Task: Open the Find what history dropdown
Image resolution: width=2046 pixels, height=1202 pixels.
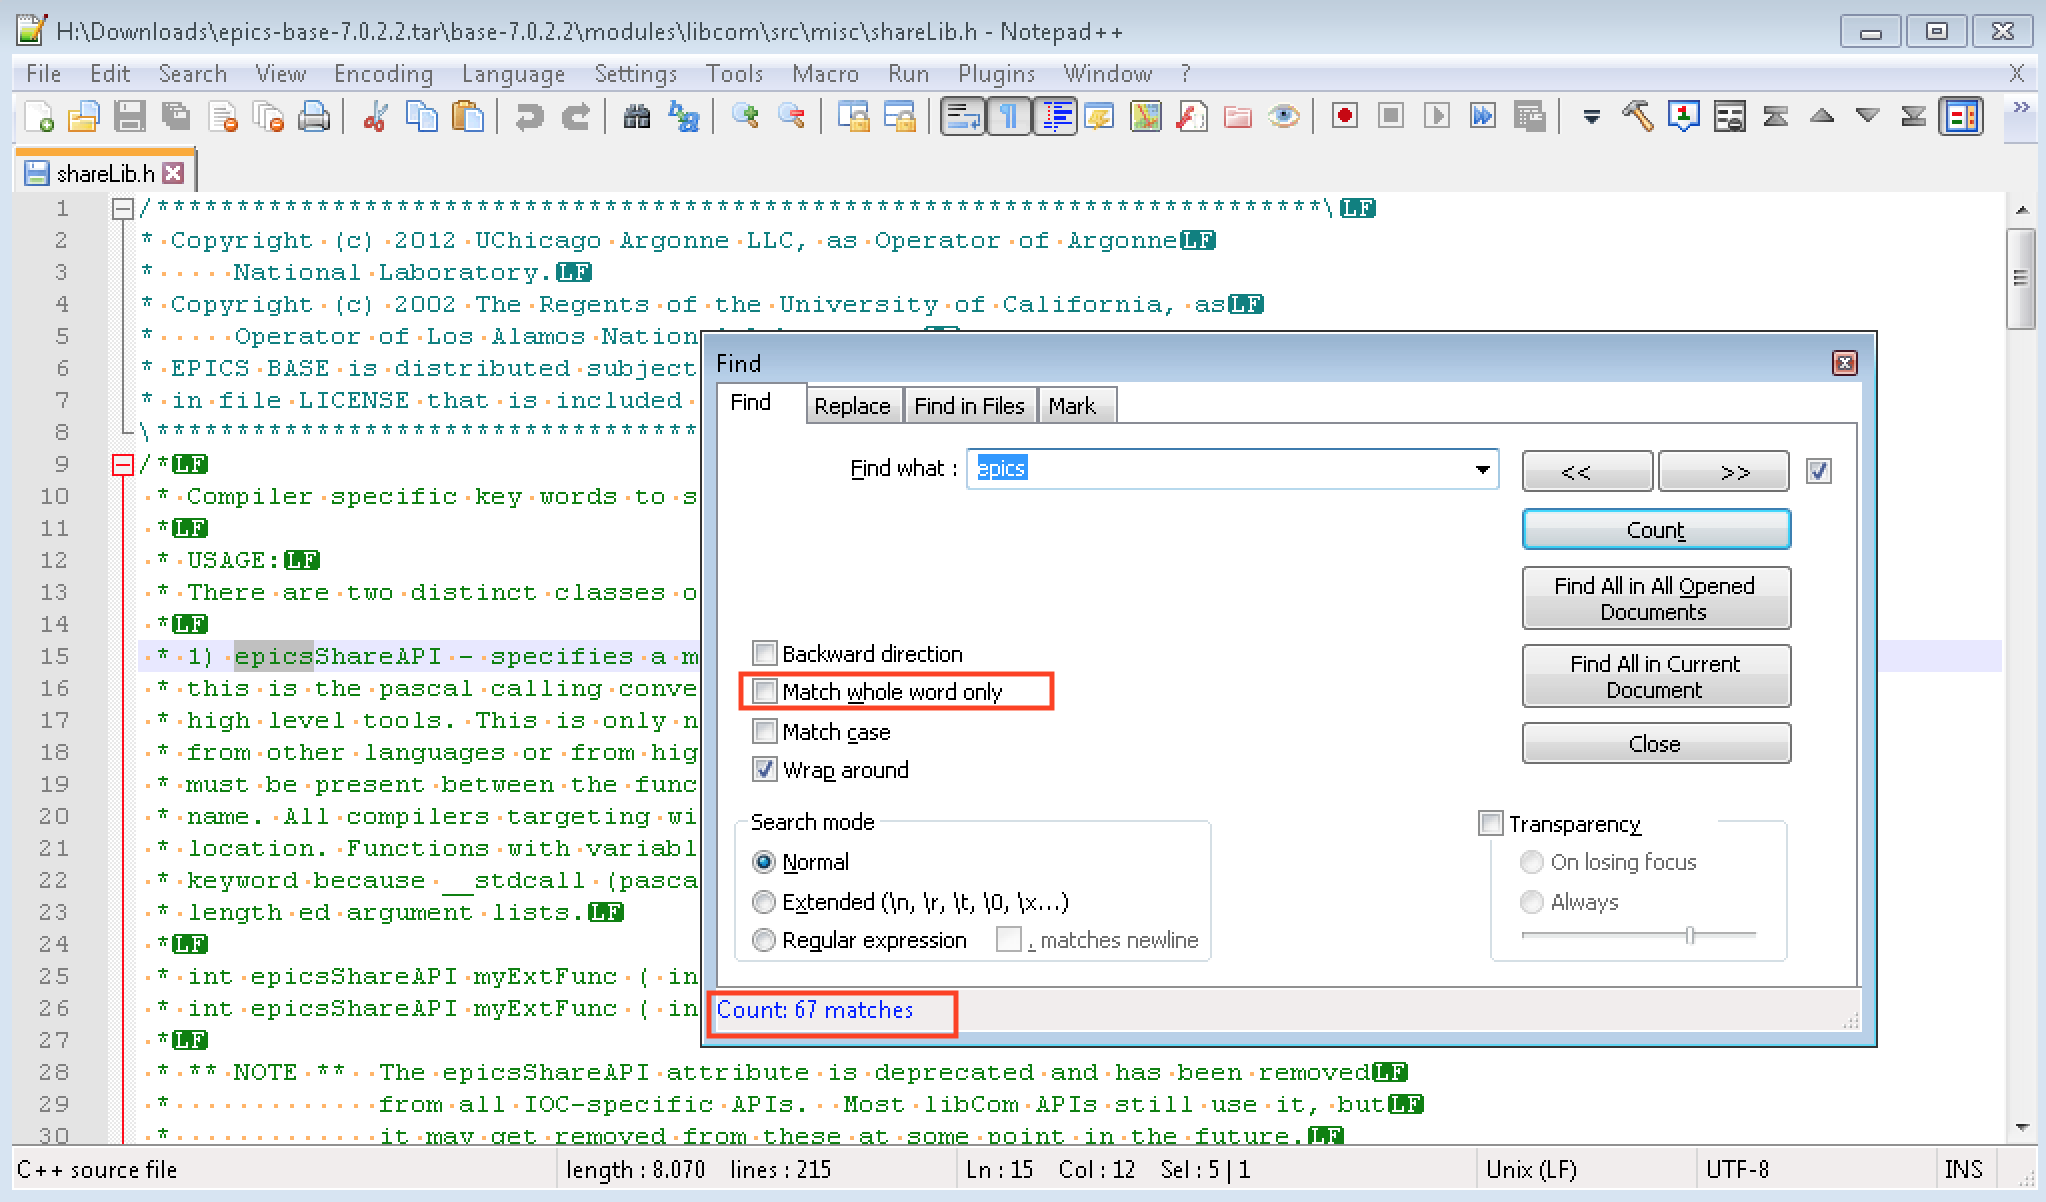Action: coord(1481,469)
